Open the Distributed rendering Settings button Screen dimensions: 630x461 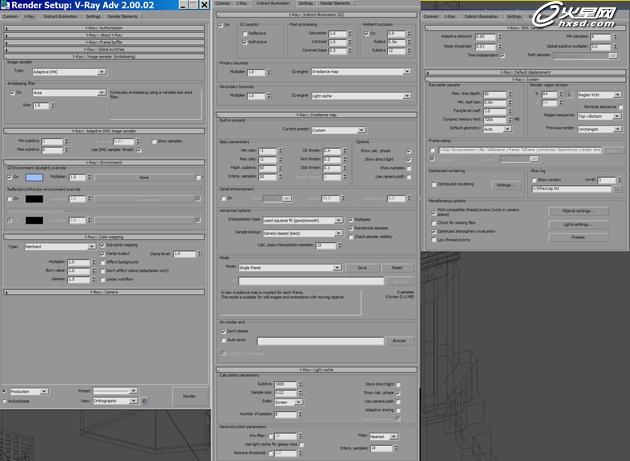pyautogui.click(x=505, y=185)
